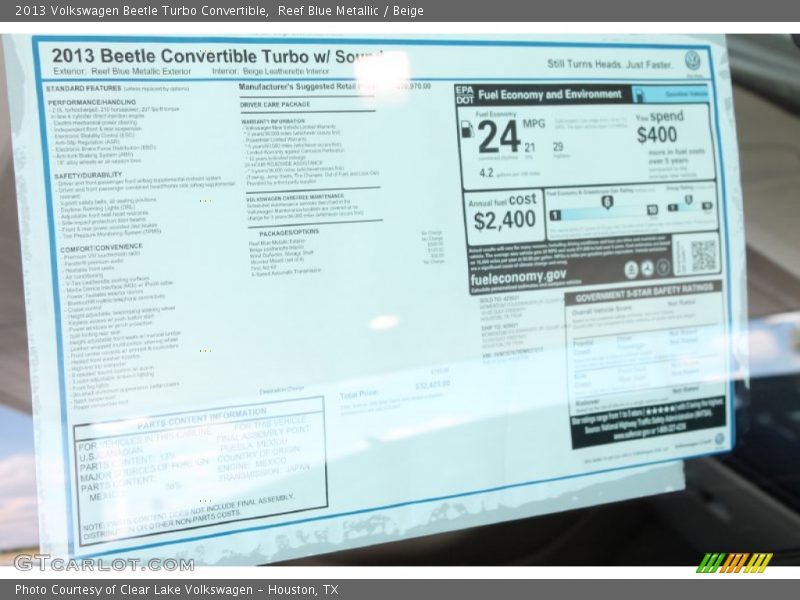Click the '$400' you spend amount
The height and width of the screenshot is (600, 800).
point(657,135)
